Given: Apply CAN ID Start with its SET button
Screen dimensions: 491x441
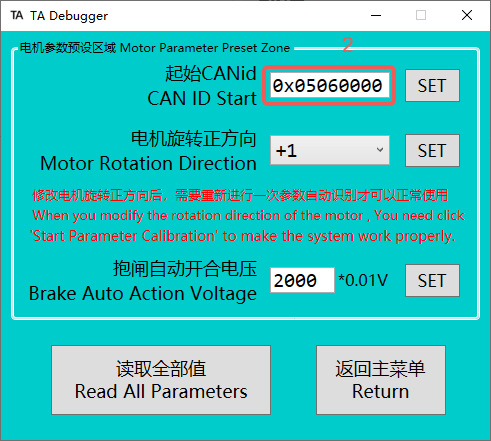Looking at the screenshot, I should click(x=432, y=86).
